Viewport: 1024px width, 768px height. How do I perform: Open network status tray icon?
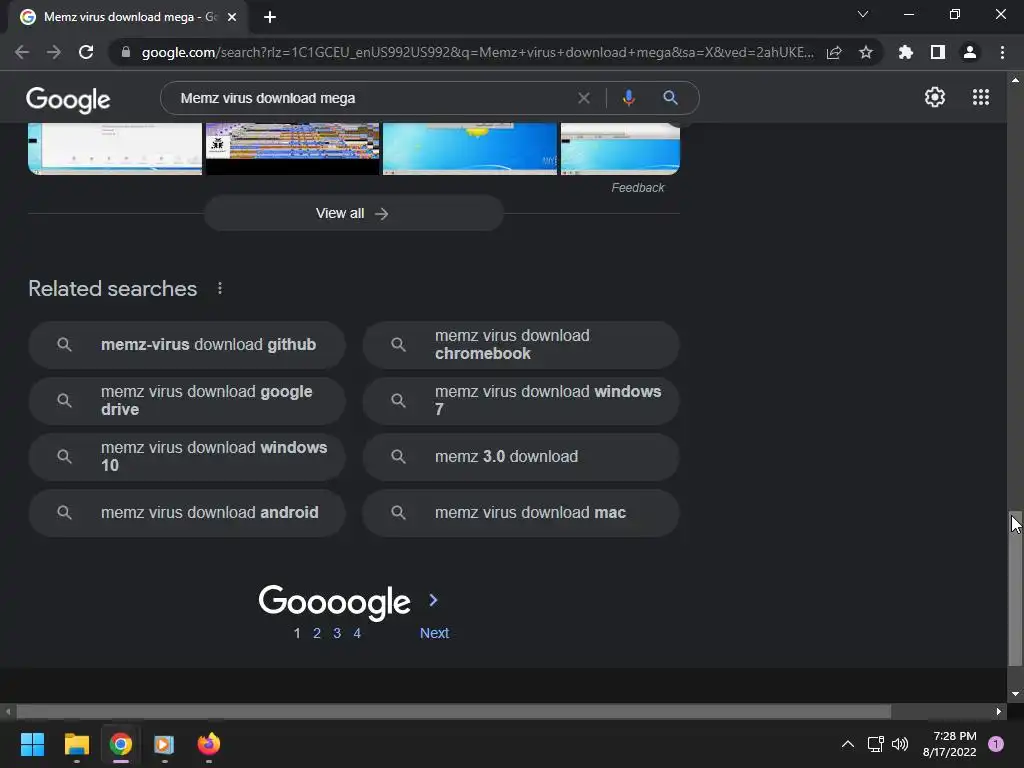click(875, 744)
